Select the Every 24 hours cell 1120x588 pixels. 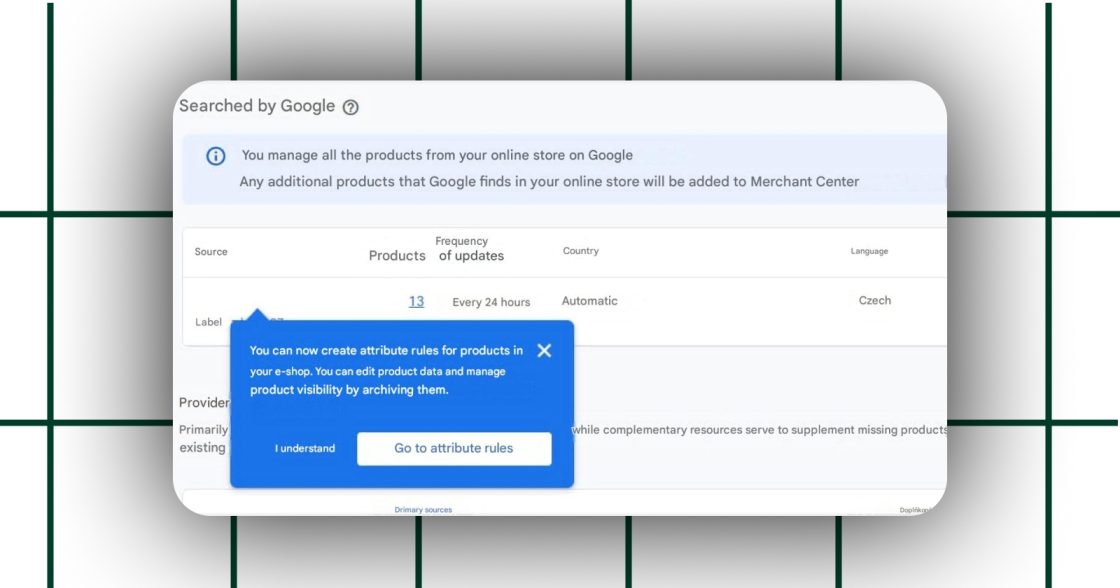491,302
